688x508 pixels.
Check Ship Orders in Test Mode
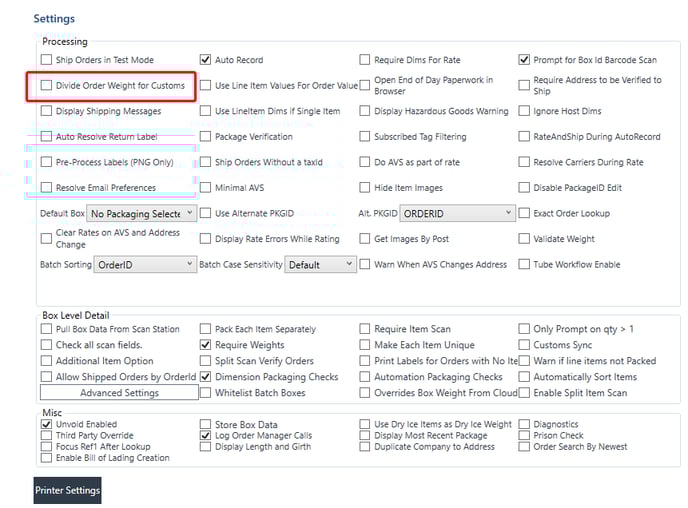[47, 60]
